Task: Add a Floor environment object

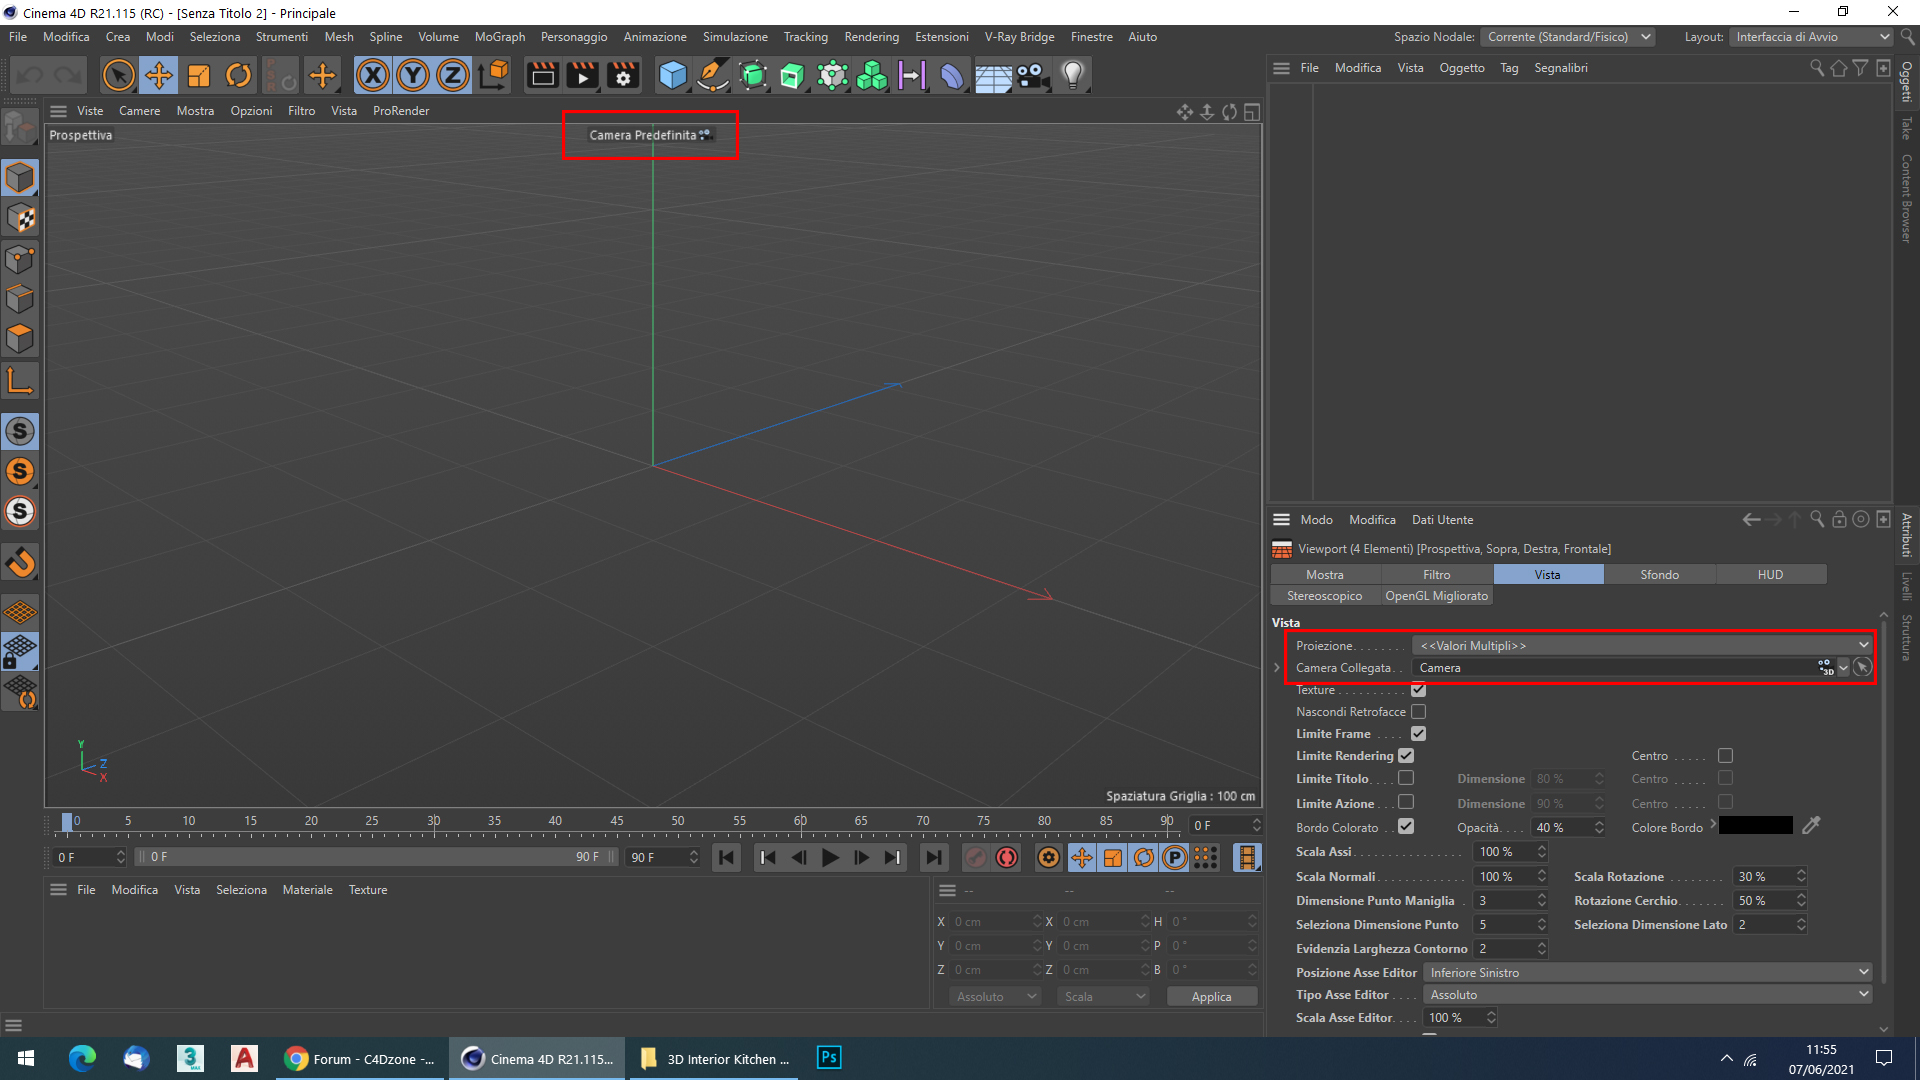Action: [993, 75]
